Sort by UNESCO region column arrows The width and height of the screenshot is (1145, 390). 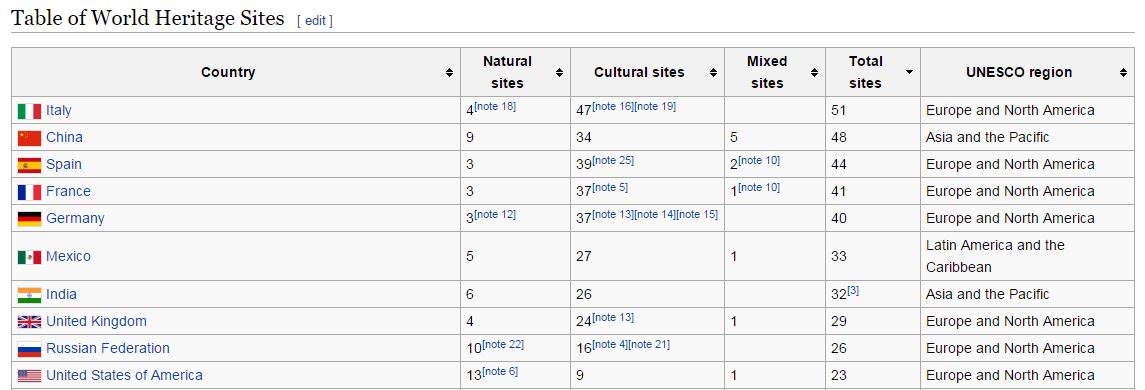coord(1123,72)
